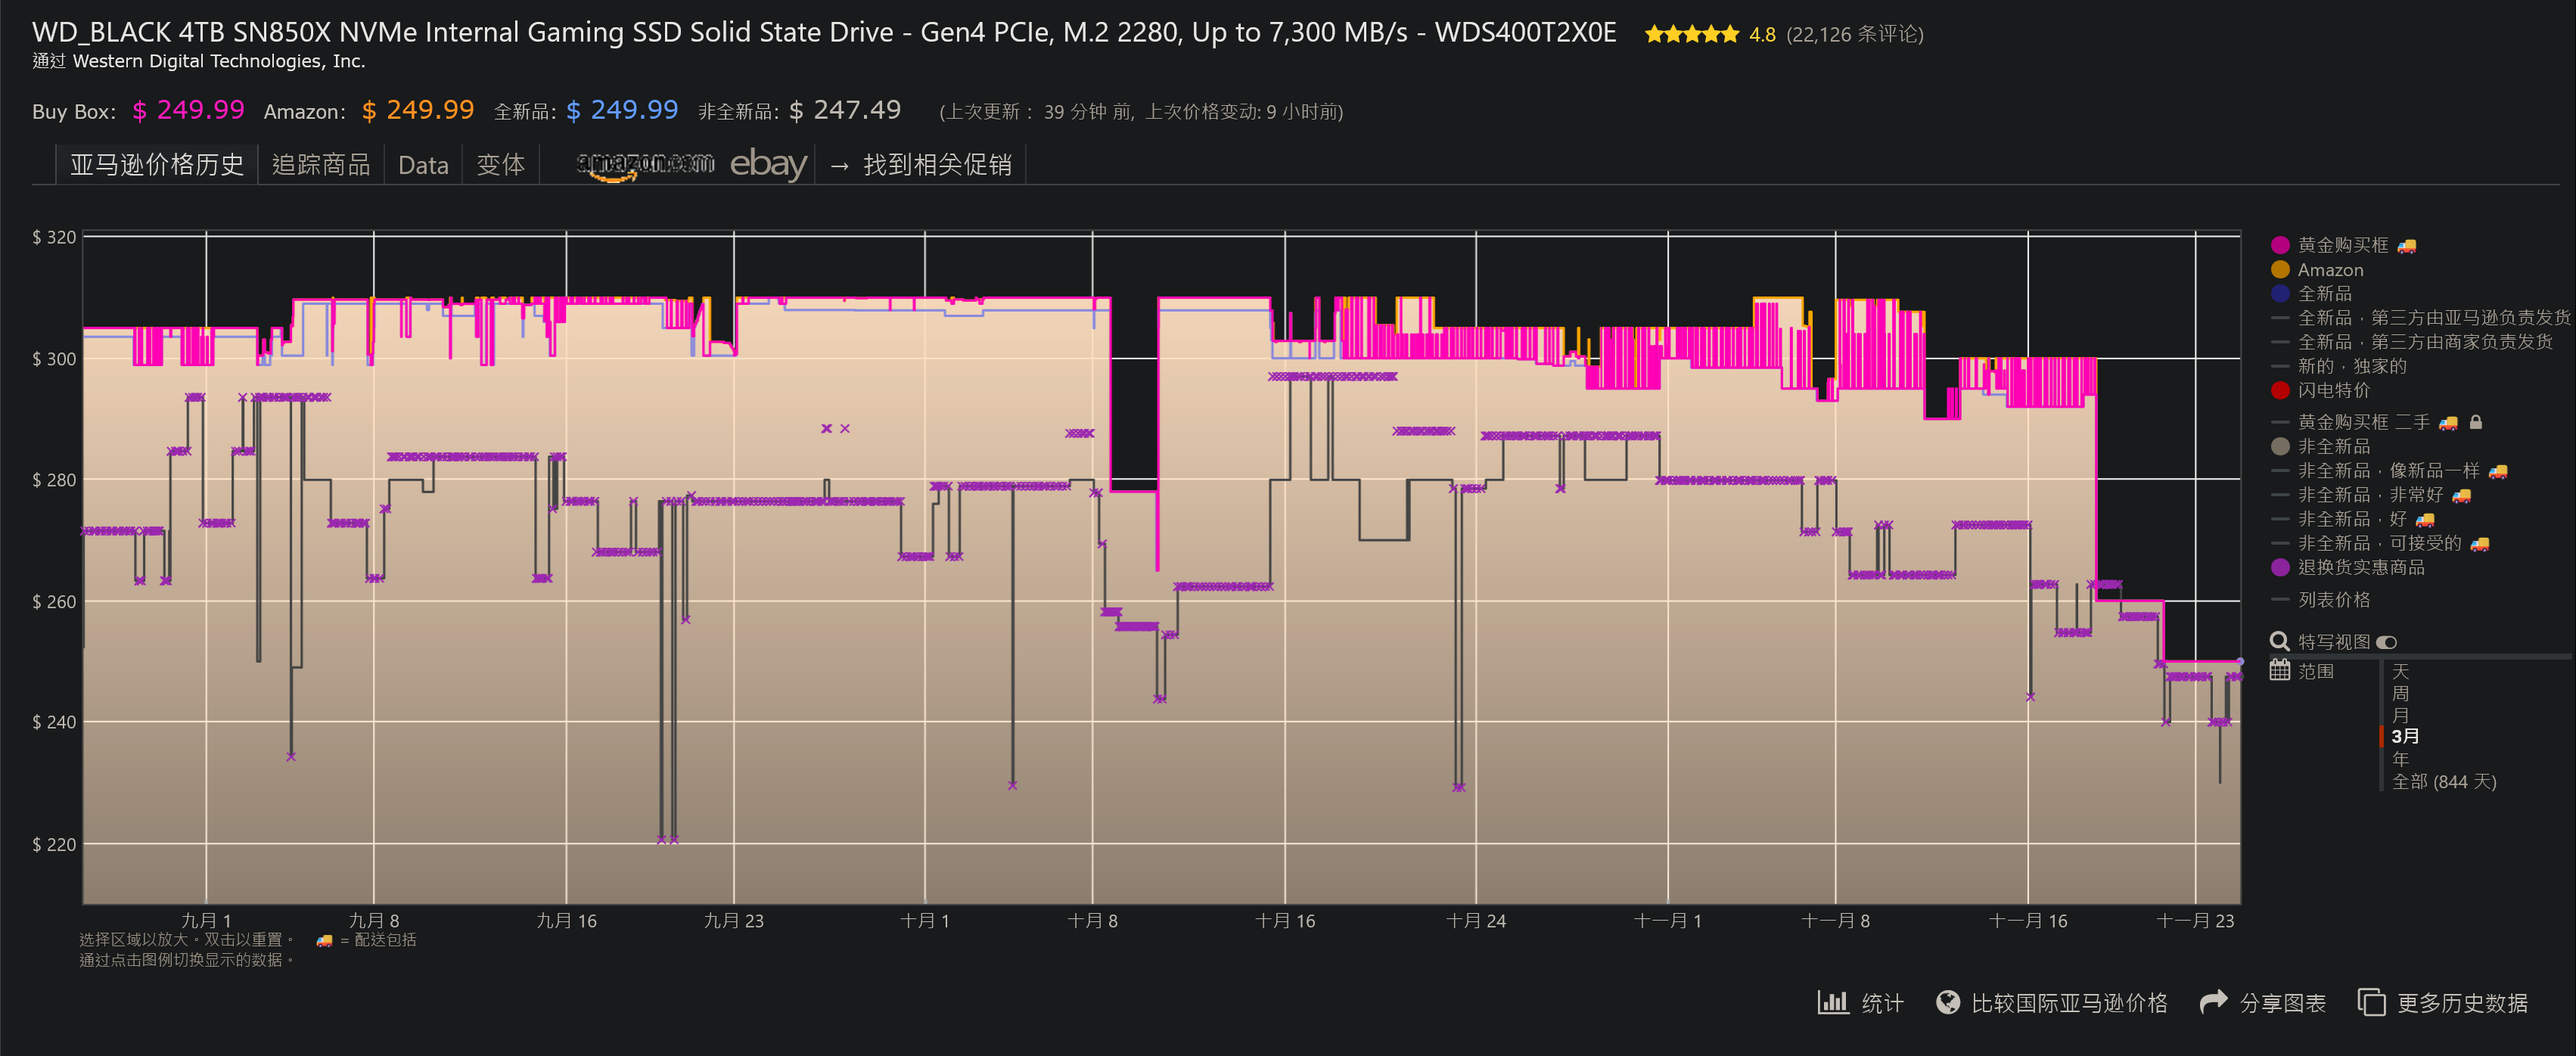Toggle 非全新品 好 series
2576x1056 pixels.
tap(2339, 519)
